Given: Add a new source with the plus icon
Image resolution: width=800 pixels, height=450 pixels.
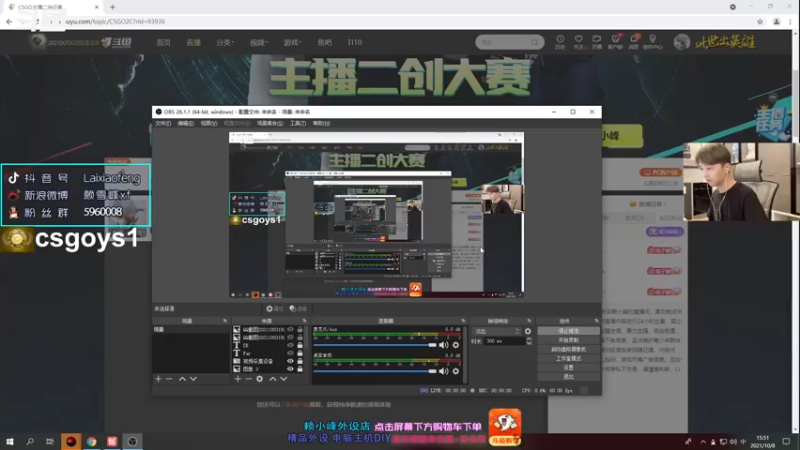Looking at the screenshot, I should [x=237, y=379].
